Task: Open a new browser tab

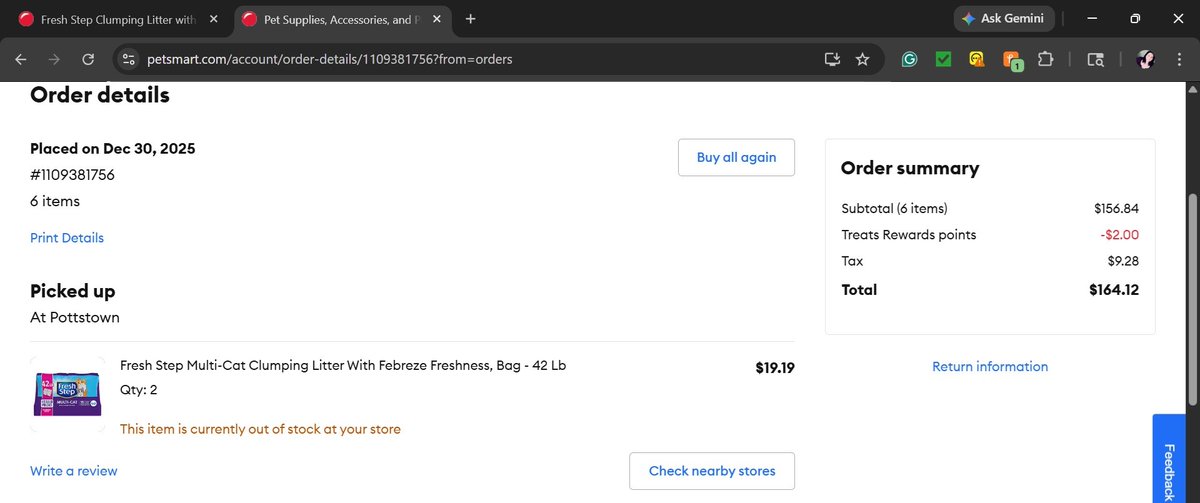Action: coord(470,18)
